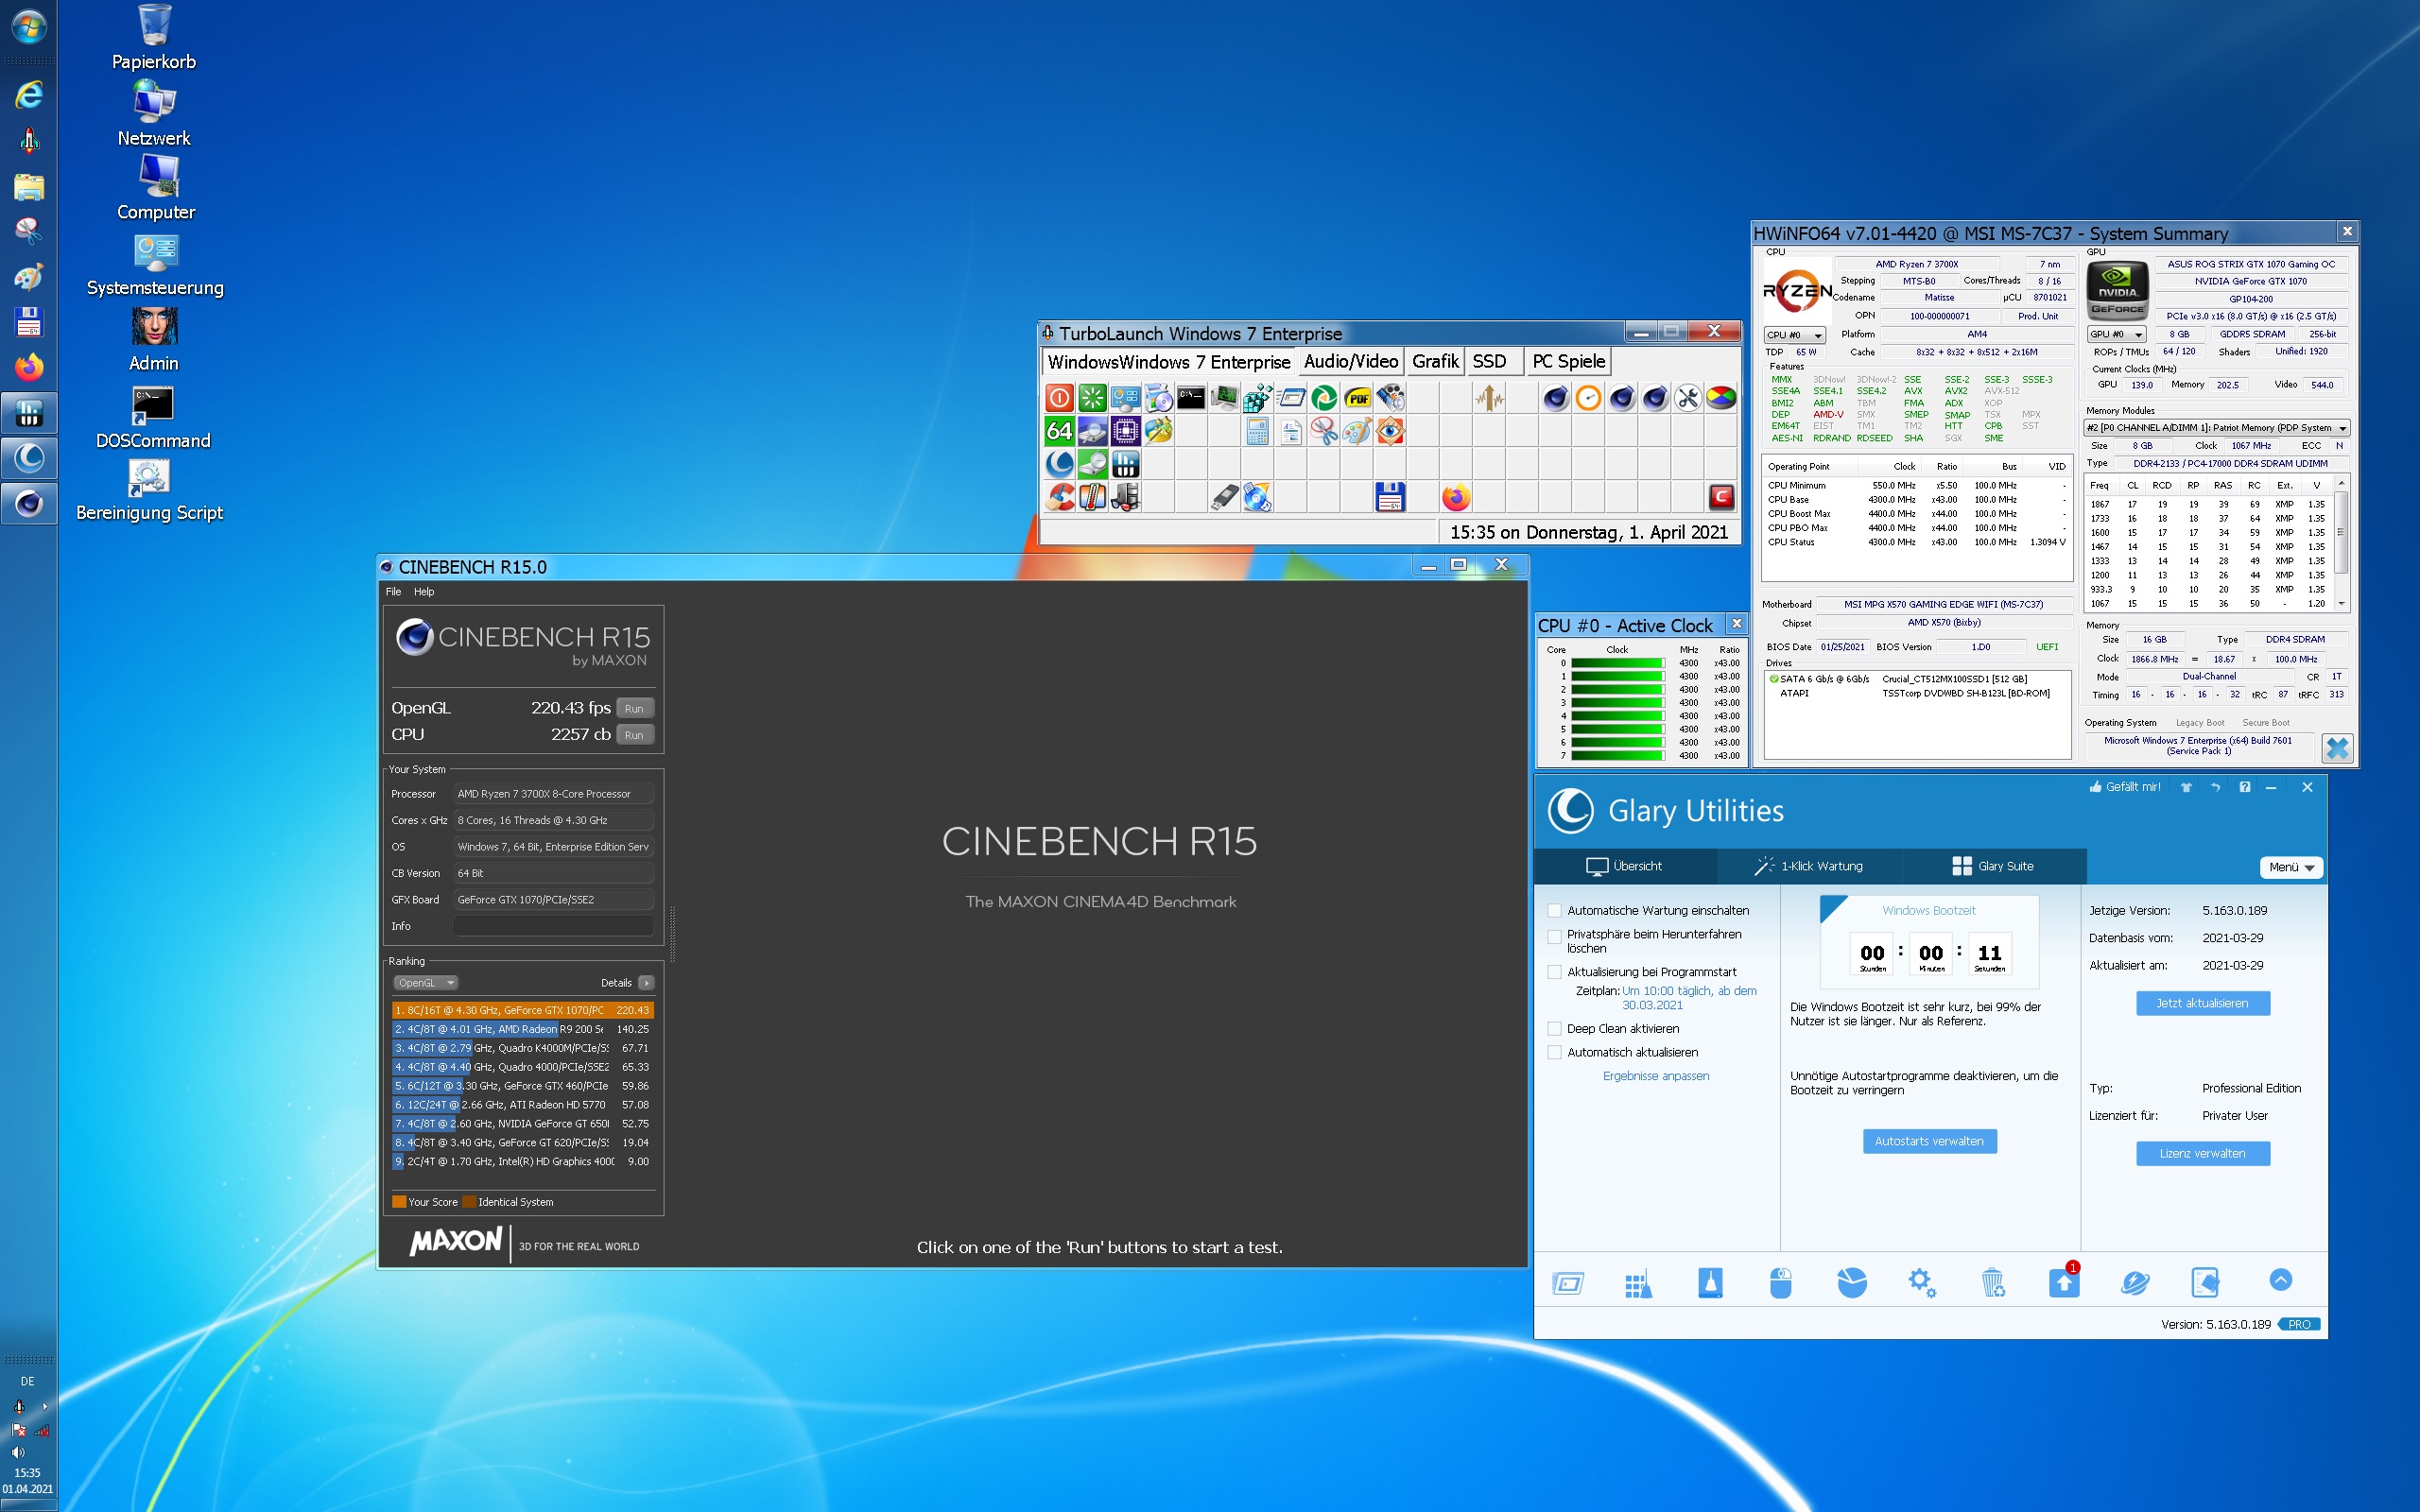Click Cinebench Info input field
Viewport: 2420px width, 1512px height.
[x=553, y=926]
